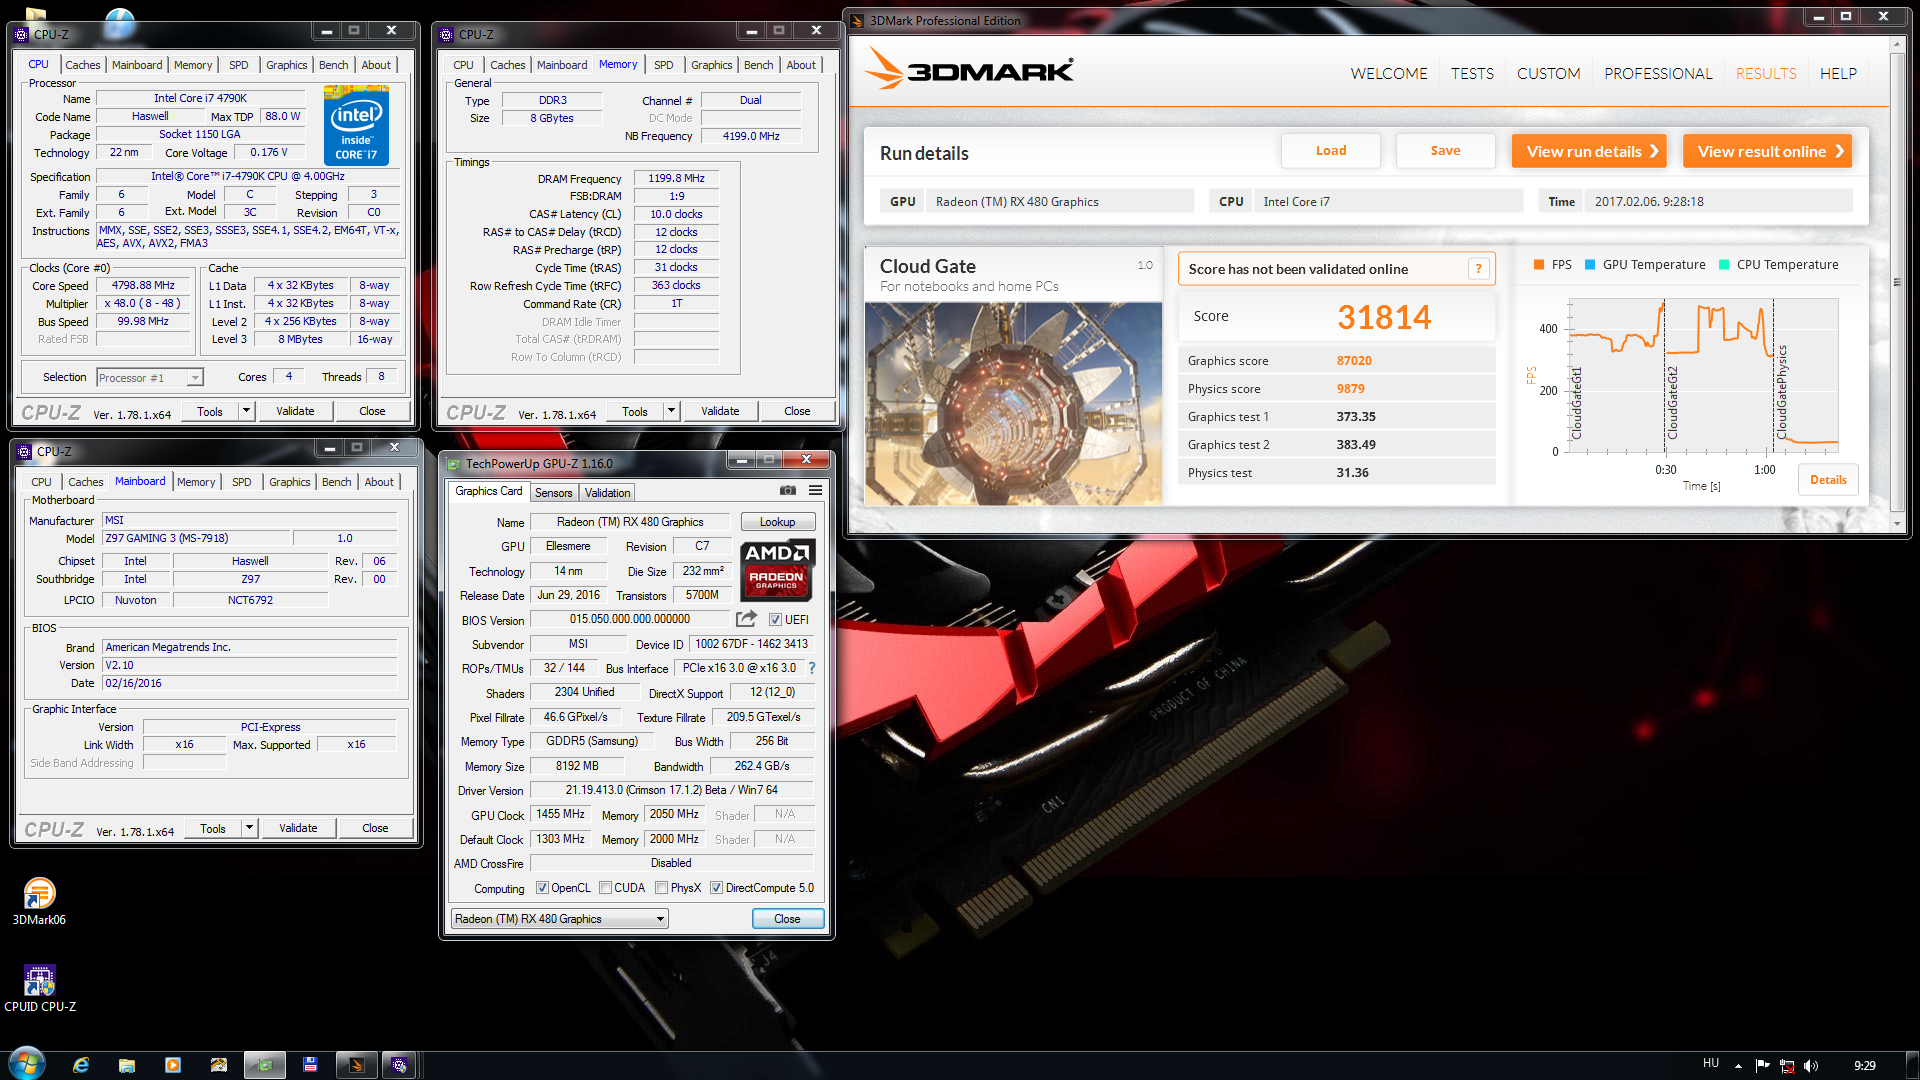Click View result online button
Screen dimensions: 1920x1080
1768,151
